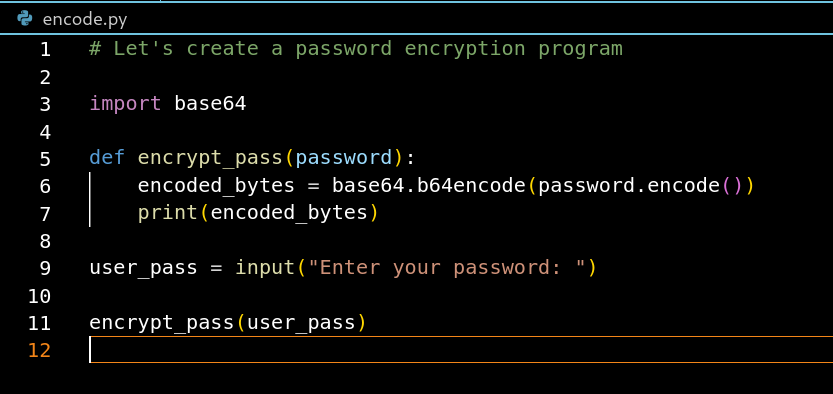This screenshot has height=394, width=833.
Task: Click the encrypt_pass call on line 11
Action: (x=162, y=322)
